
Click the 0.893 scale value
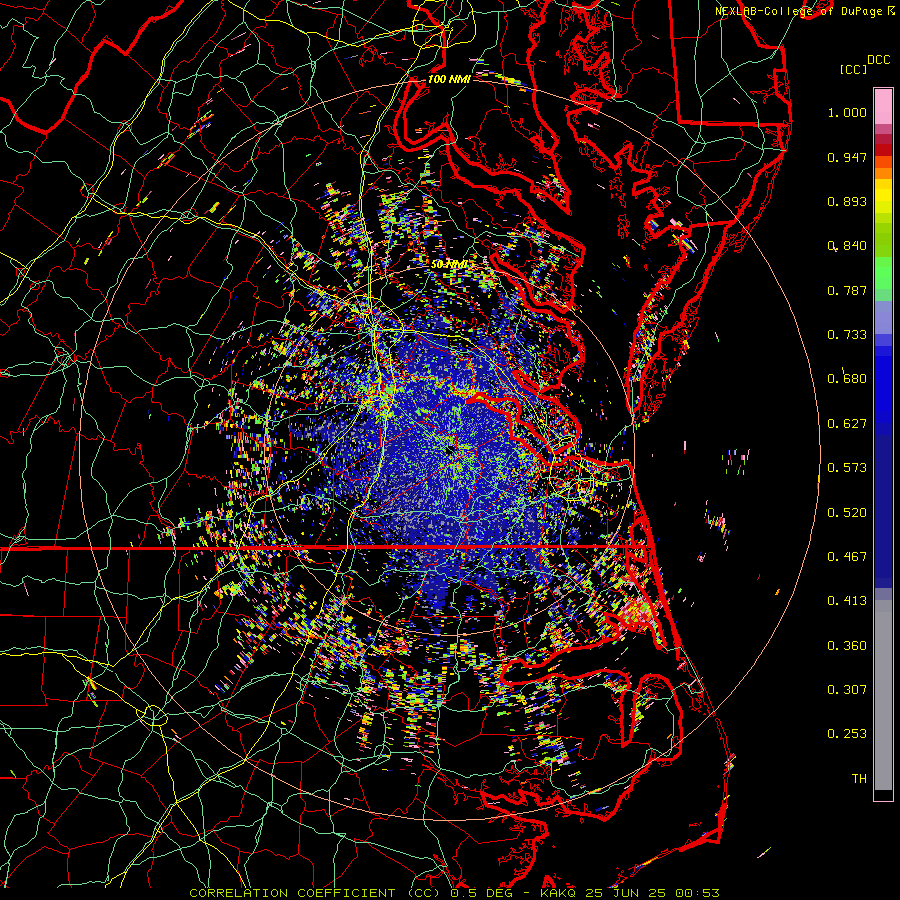coord(847,201)
